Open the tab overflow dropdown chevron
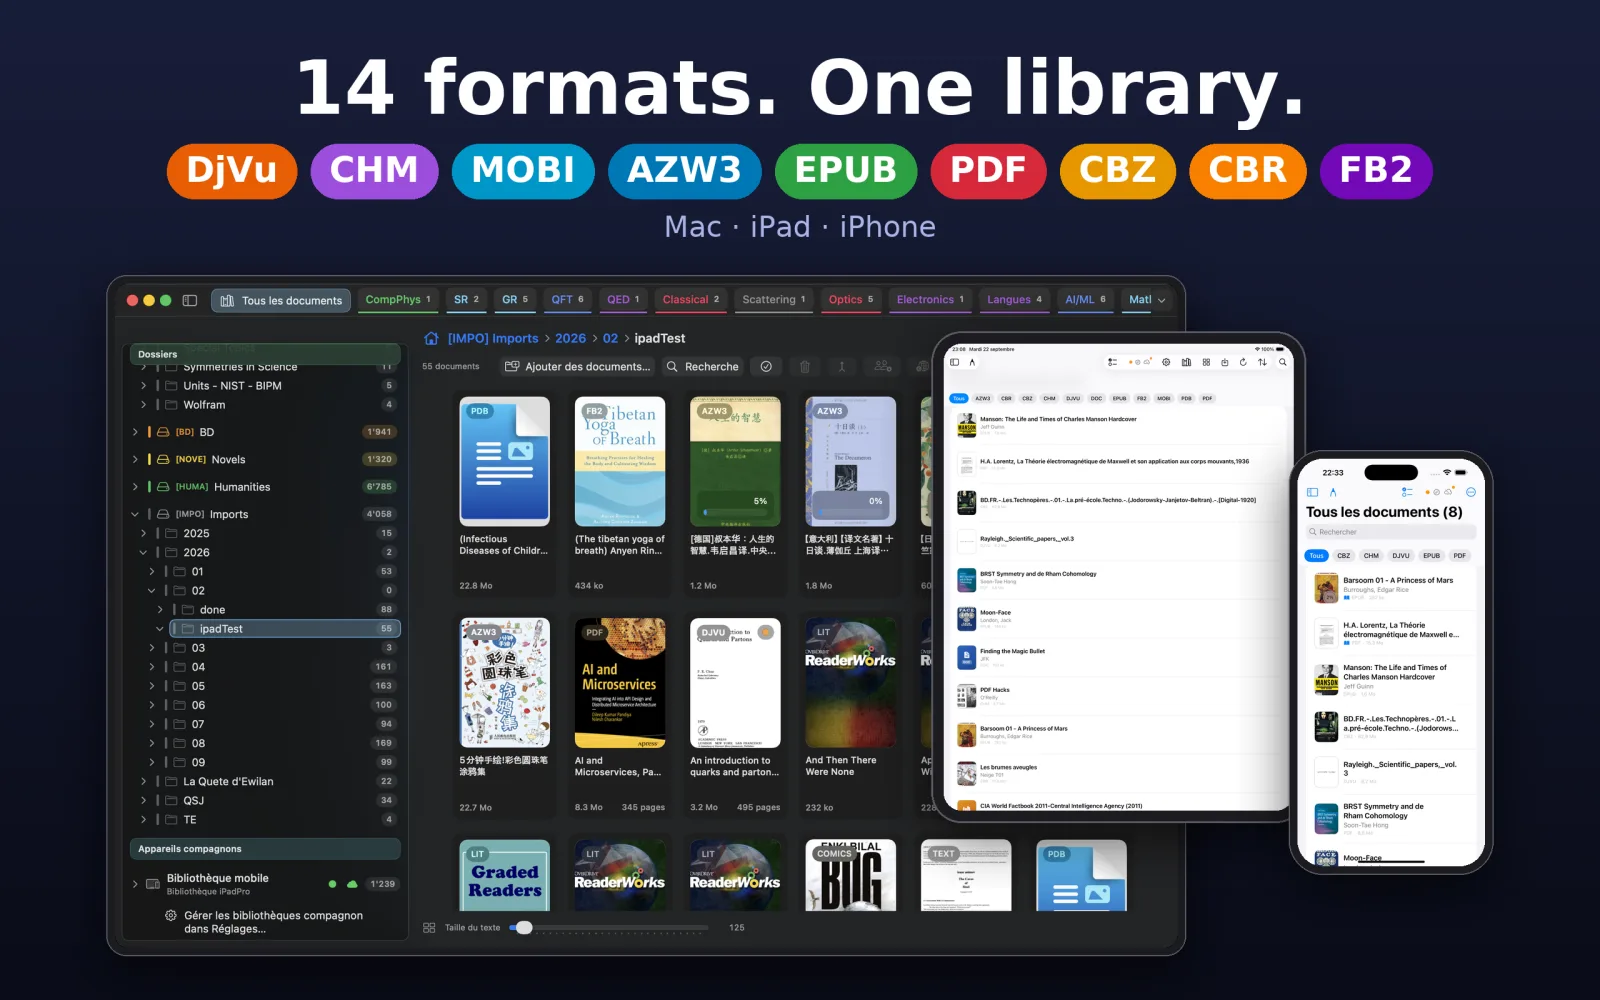 click(x=1161, y=300)
